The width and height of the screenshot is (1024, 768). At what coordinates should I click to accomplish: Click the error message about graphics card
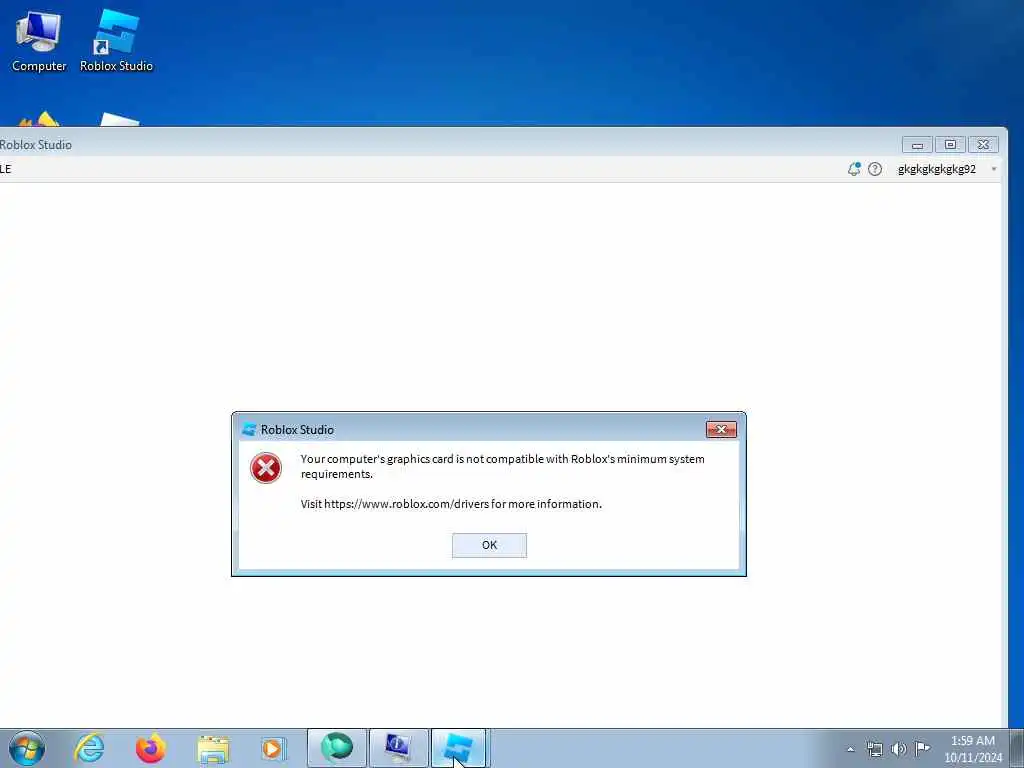click(502, 466)
